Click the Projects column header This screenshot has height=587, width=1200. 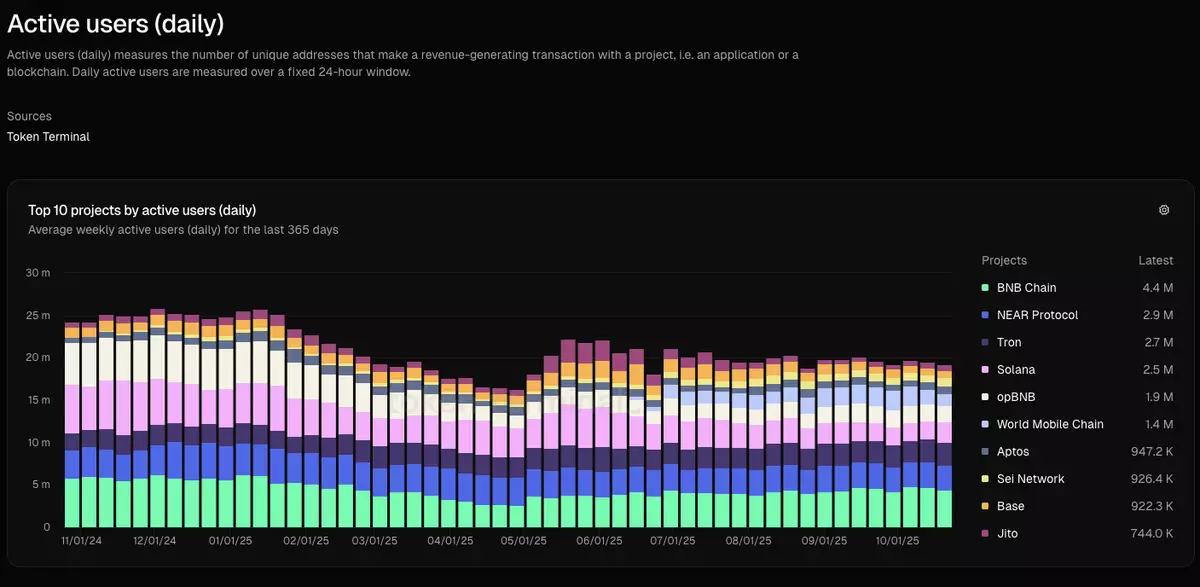[x=1004, y=260]
